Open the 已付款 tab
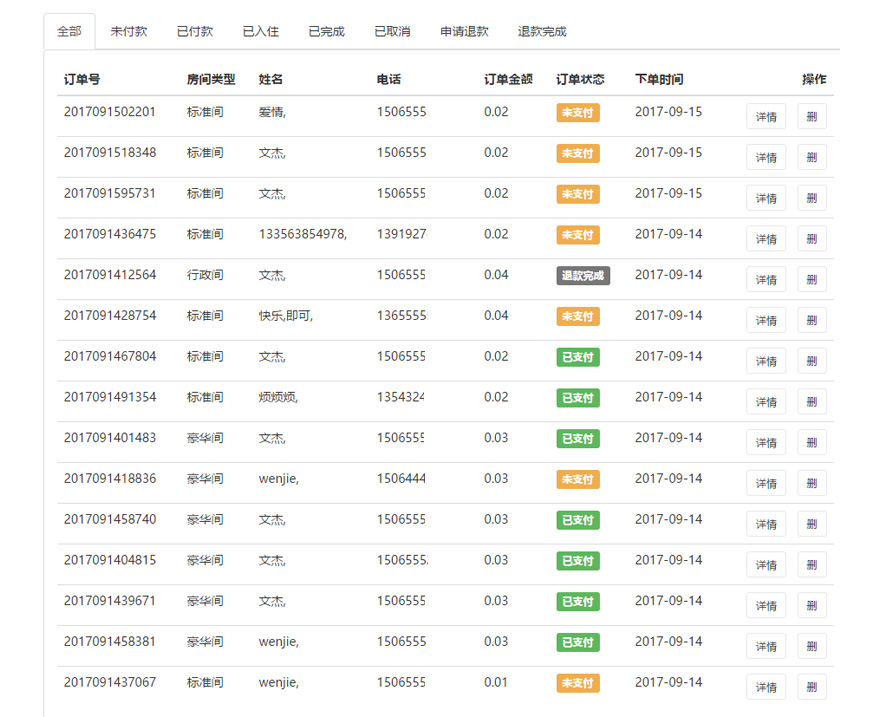 [195, 32]
